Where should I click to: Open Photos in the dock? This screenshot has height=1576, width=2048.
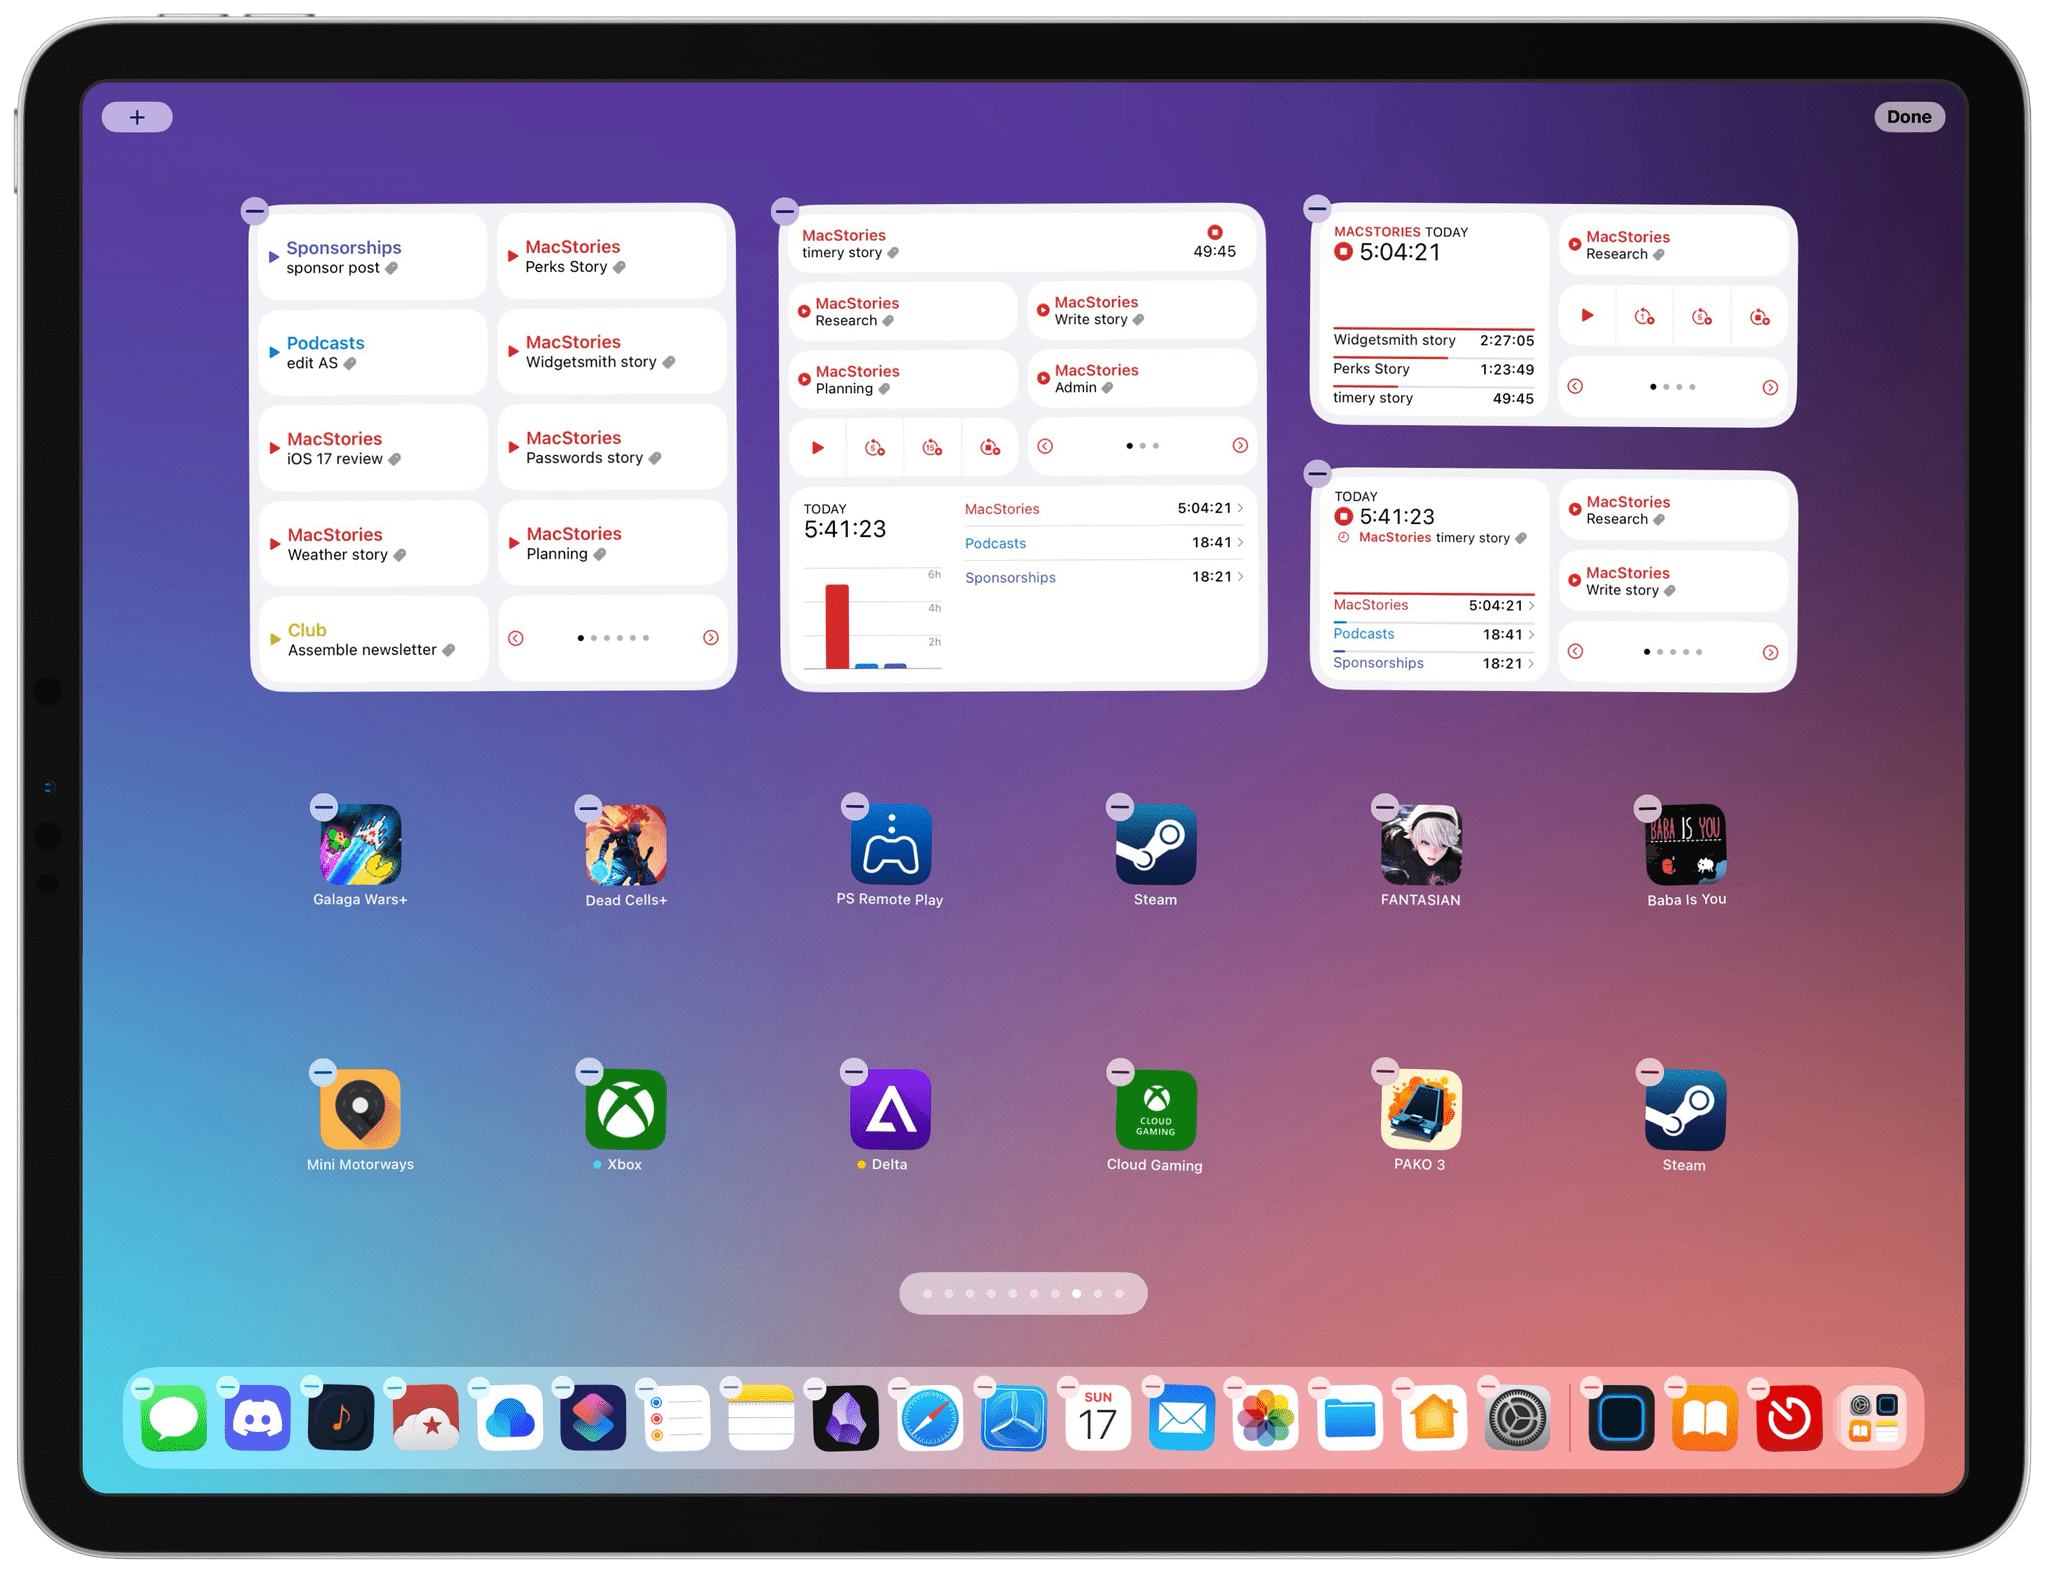click(x=1266, y=1418)
